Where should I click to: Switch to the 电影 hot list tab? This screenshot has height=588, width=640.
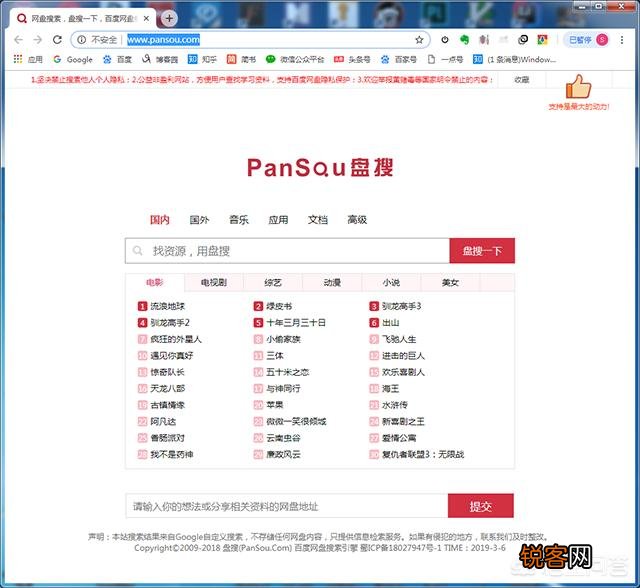tap(155, 282)
